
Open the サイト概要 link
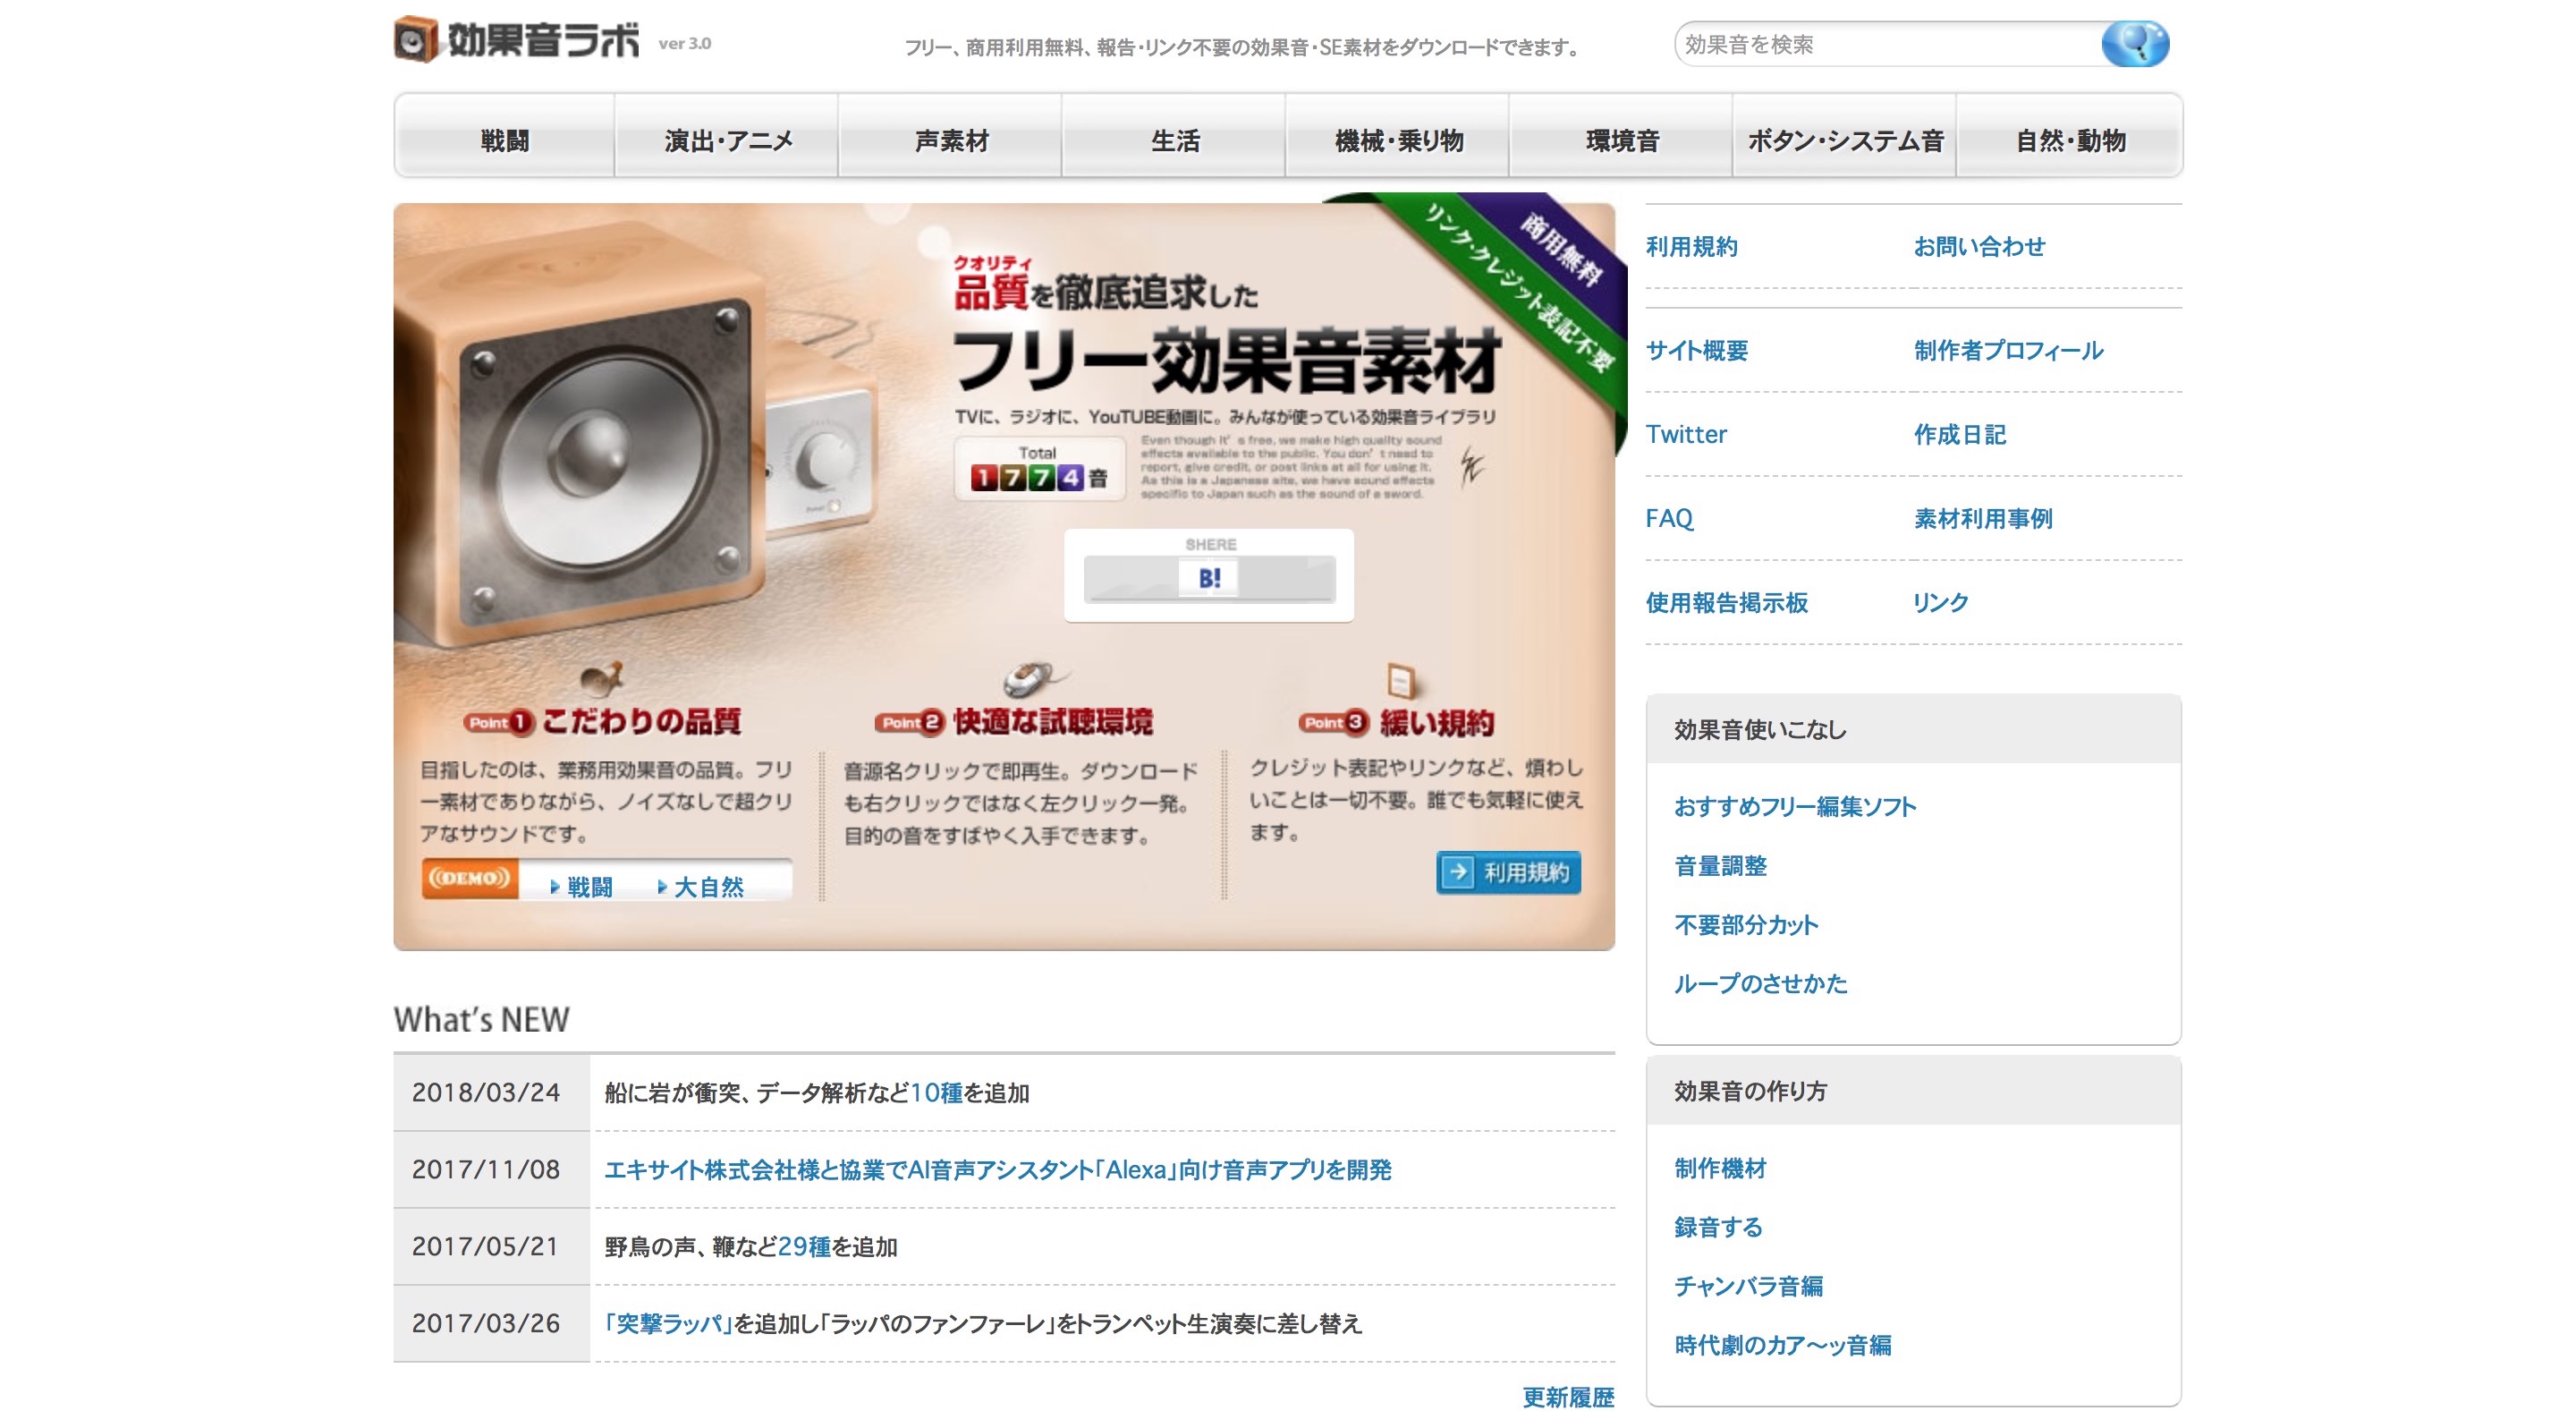pos(1696,350)
